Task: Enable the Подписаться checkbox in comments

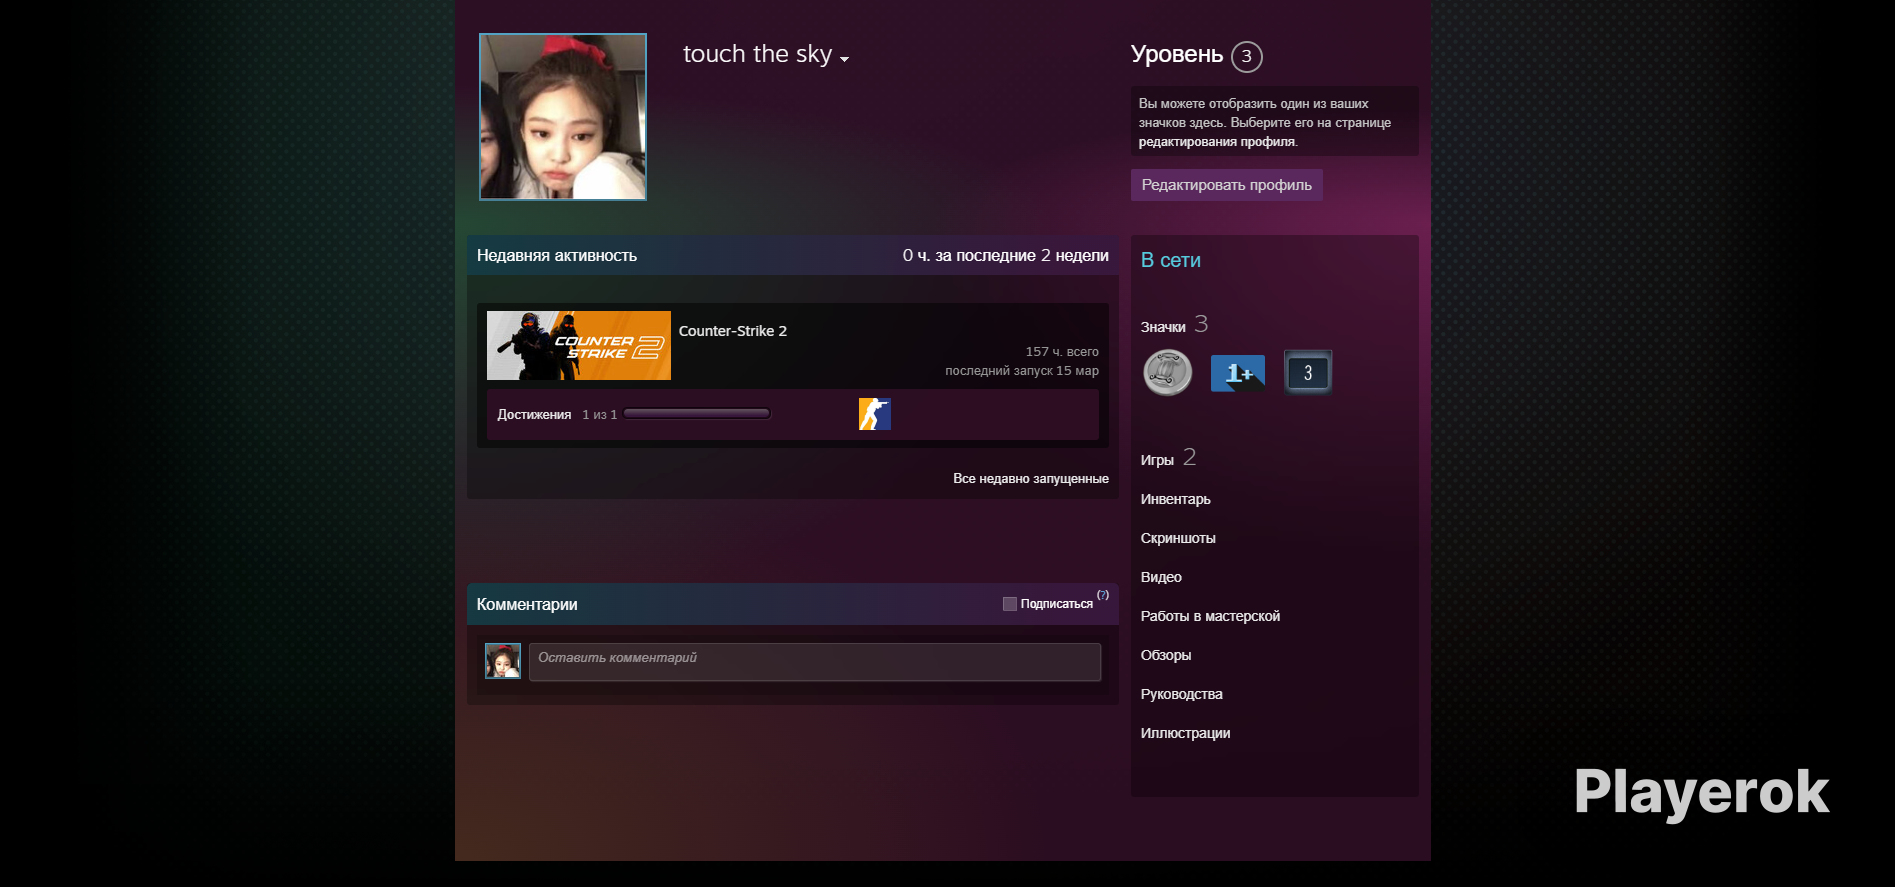Action: 1010,604
